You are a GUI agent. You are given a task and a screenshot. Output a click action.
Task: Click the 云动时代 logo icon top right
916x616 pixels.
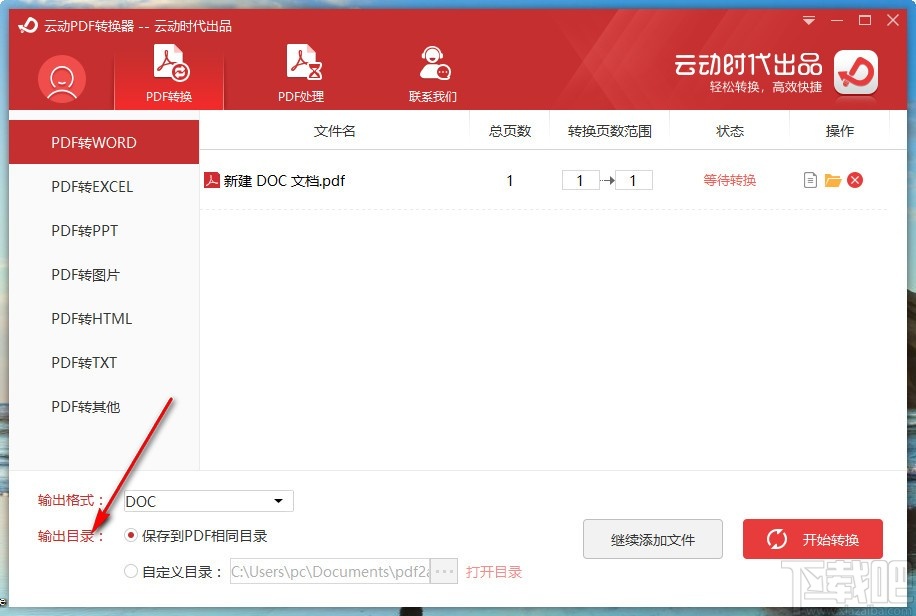tap(855, 74)
